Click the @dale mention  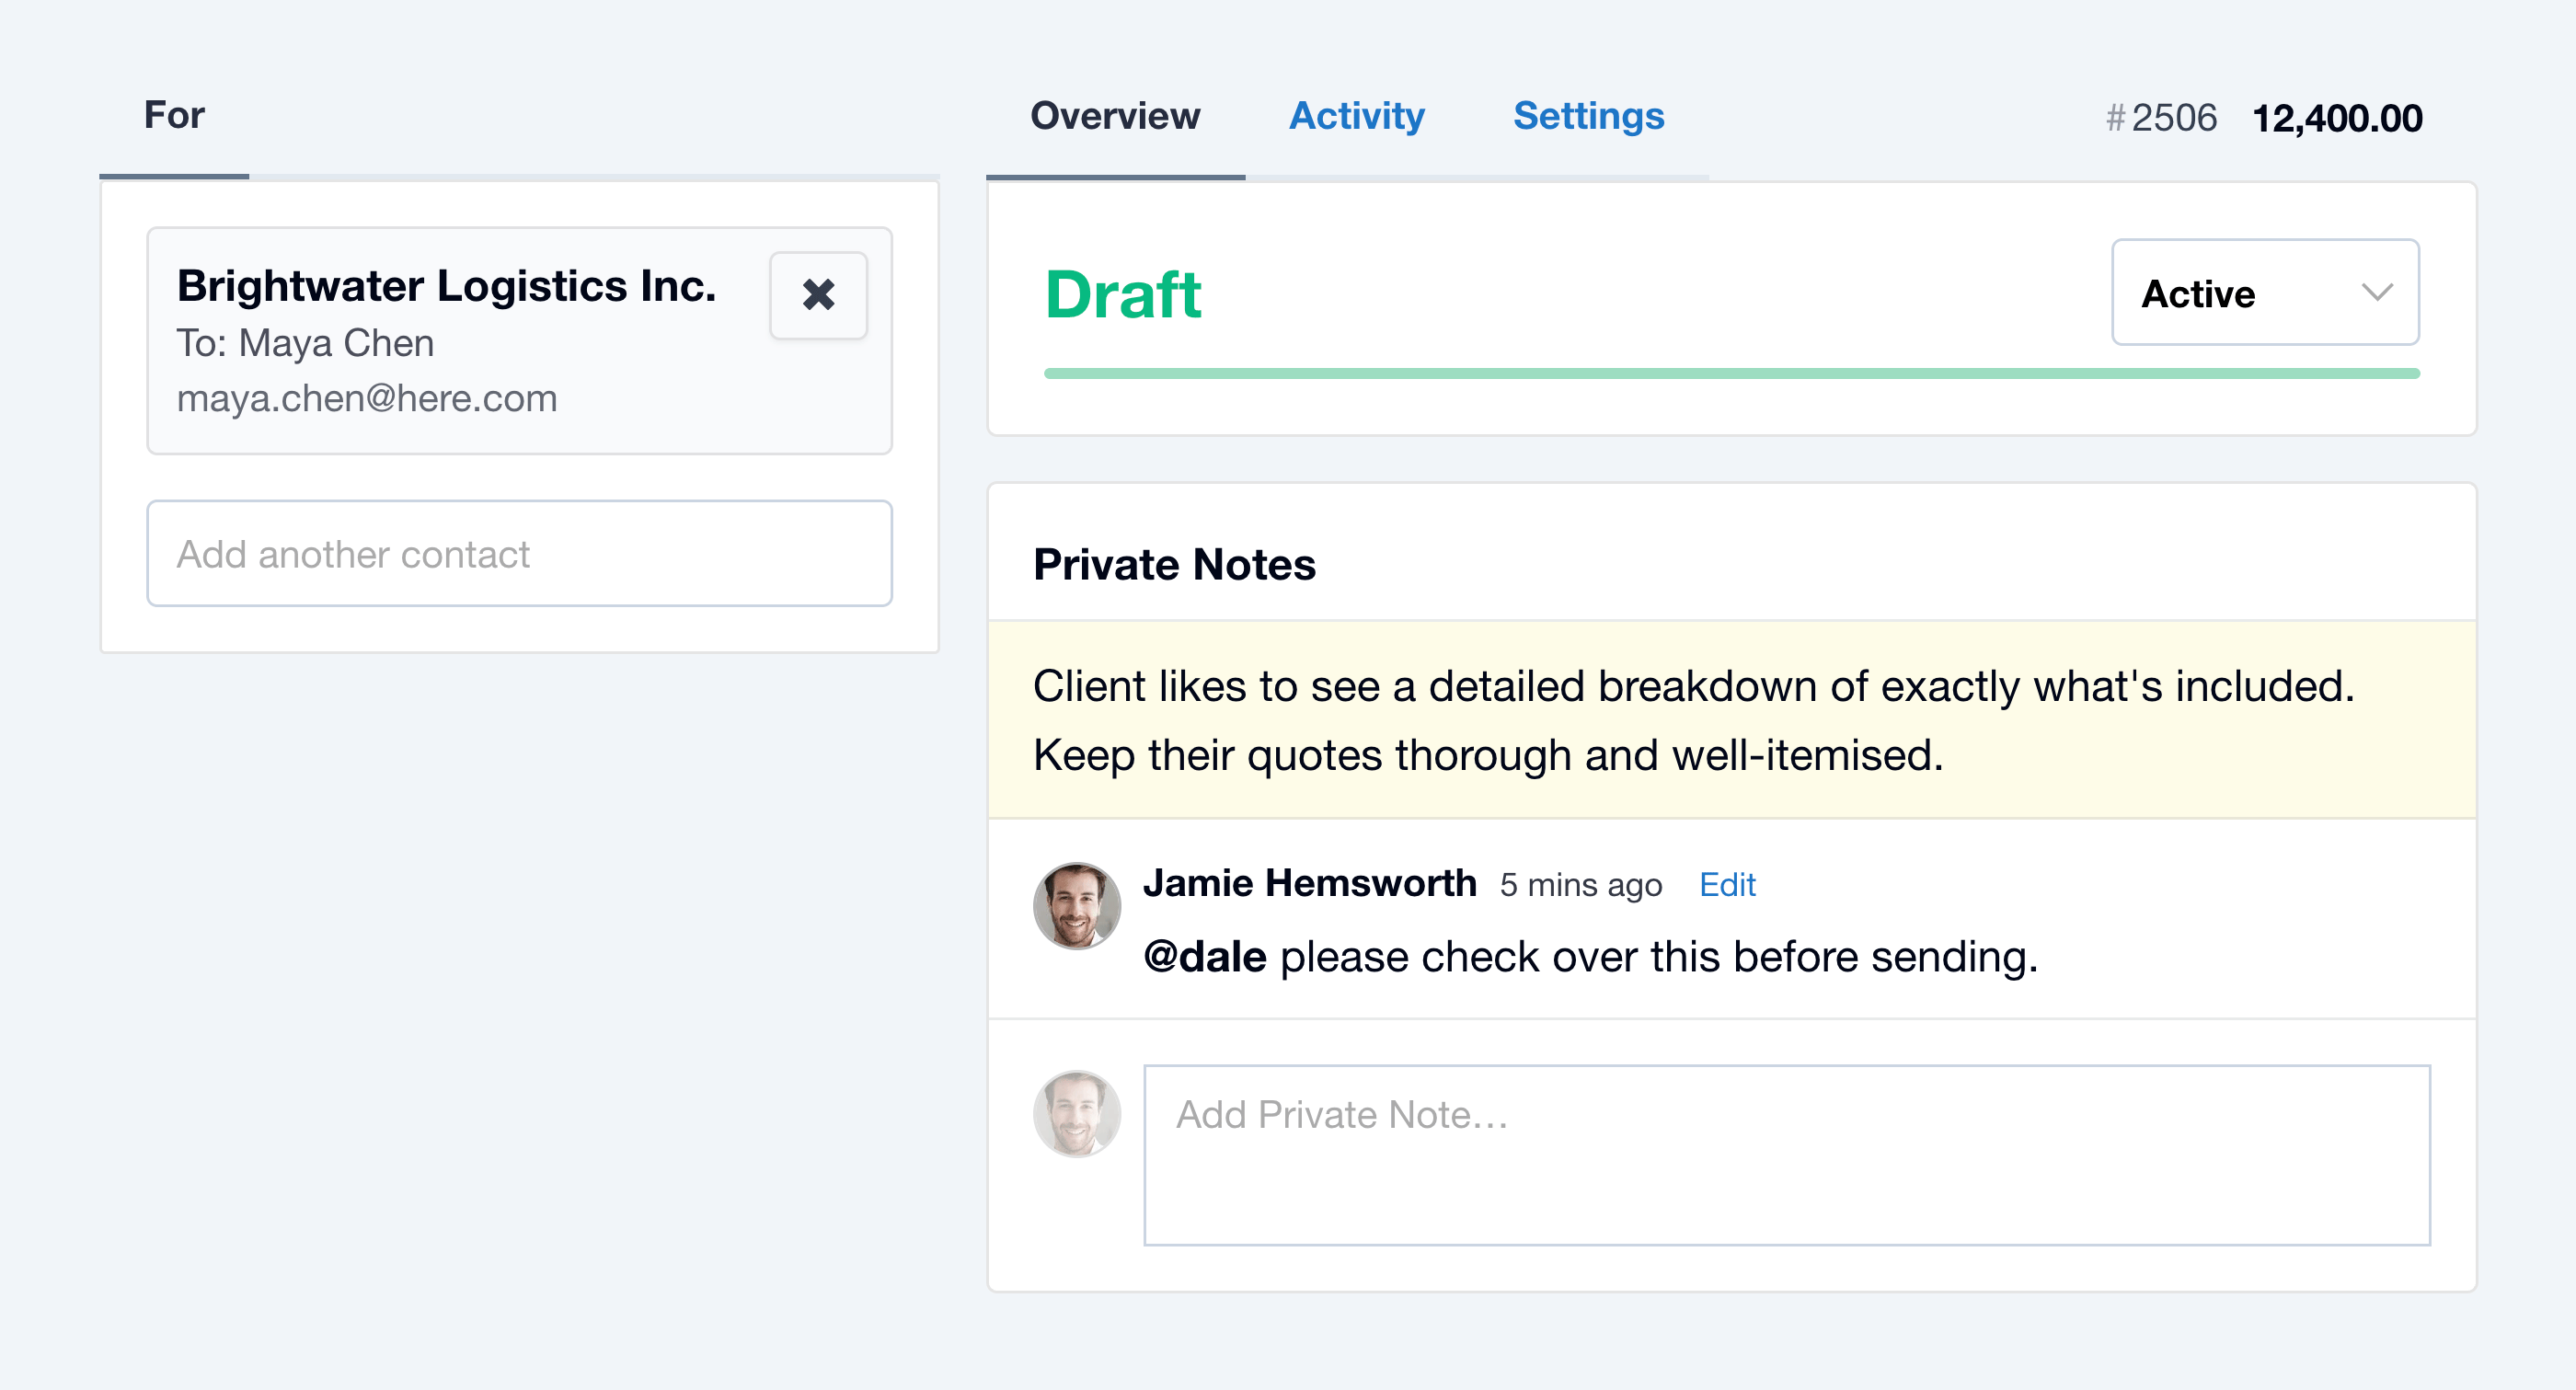pyautogui.click(x=1205, y=958)
